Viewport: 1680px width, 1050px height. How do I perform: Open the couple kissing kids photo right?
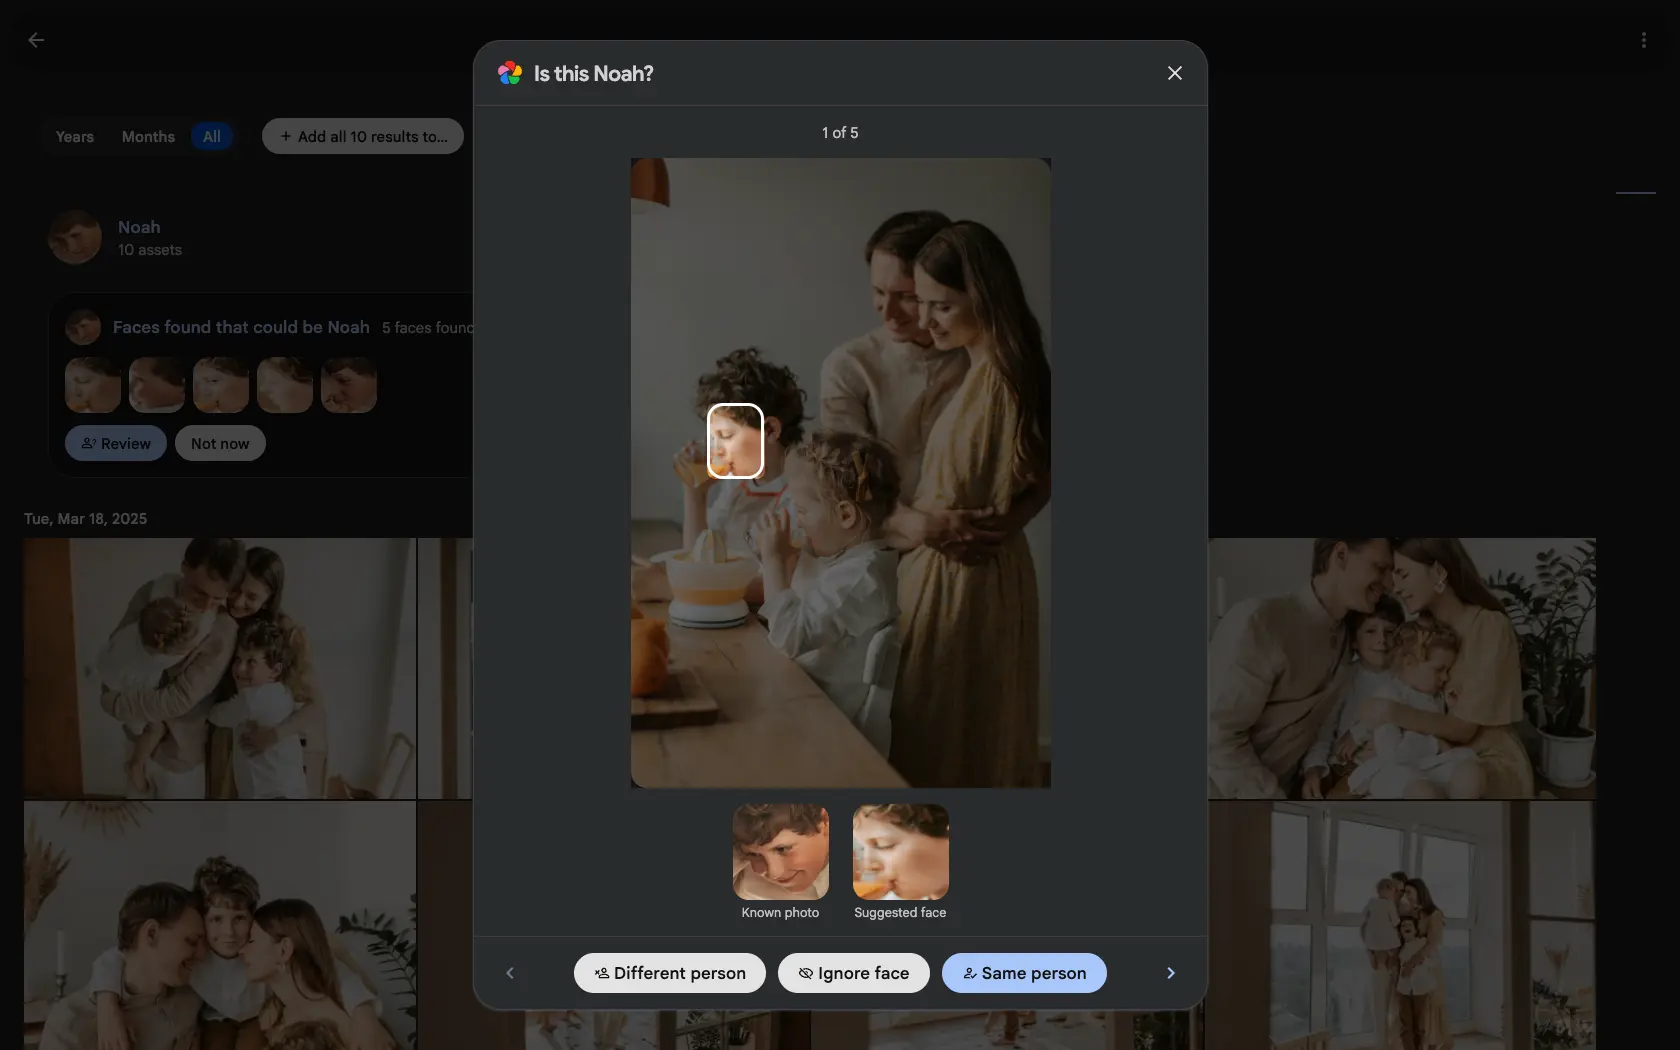tap(1402, 668)
